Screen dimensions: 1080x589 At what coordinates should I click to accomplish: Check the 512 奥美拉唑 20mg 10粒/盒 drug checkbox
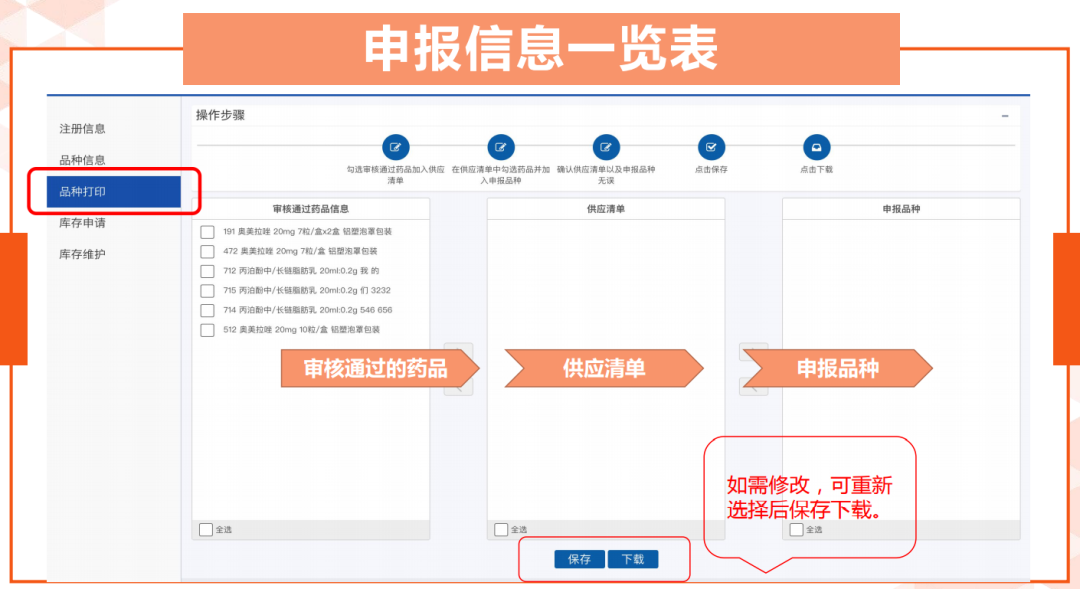tap(207, 330)
